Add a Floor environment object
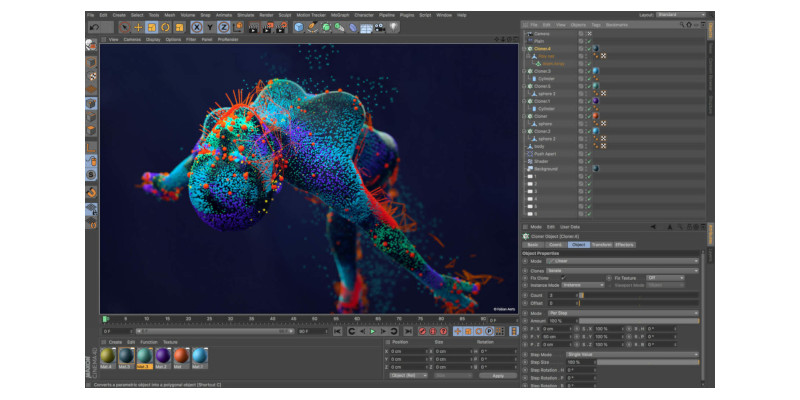This screenshot has height=400, width=800. [x=366, y=27]
